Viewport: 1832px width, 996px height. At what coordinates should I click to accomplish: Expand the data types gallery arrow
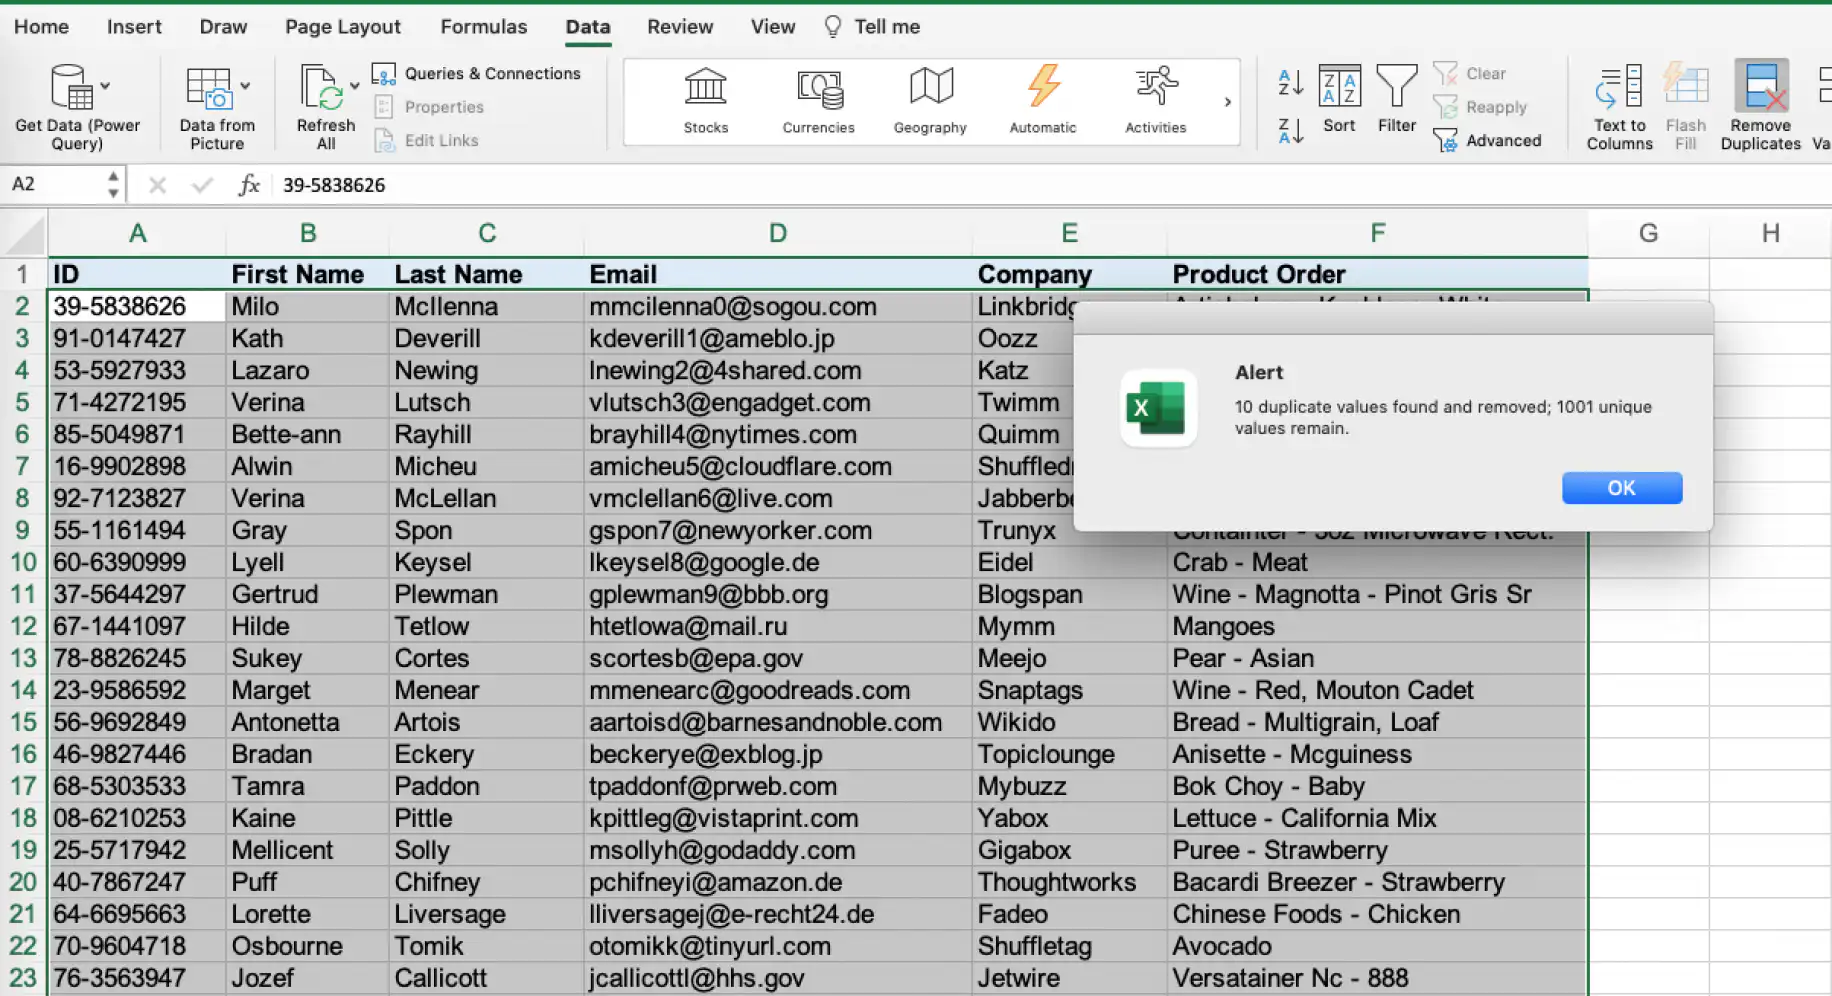tap(1227, 102)
